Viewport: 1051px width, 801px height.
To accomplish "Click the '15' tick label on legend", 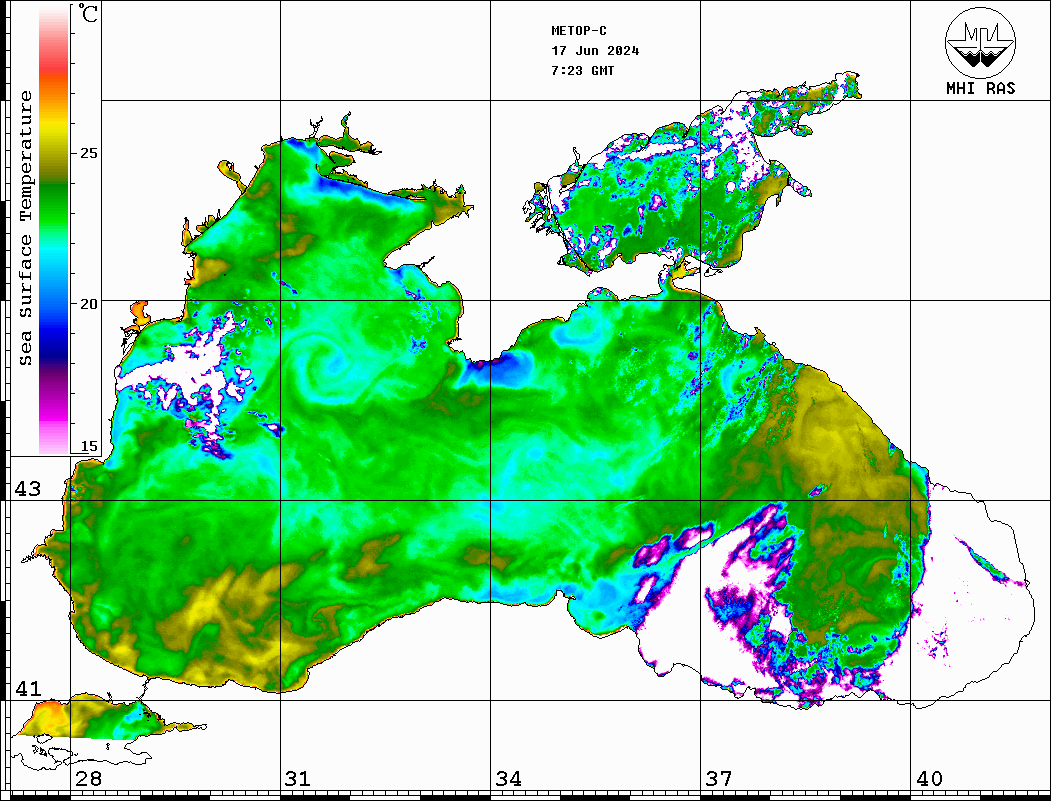I will [88, 446].
